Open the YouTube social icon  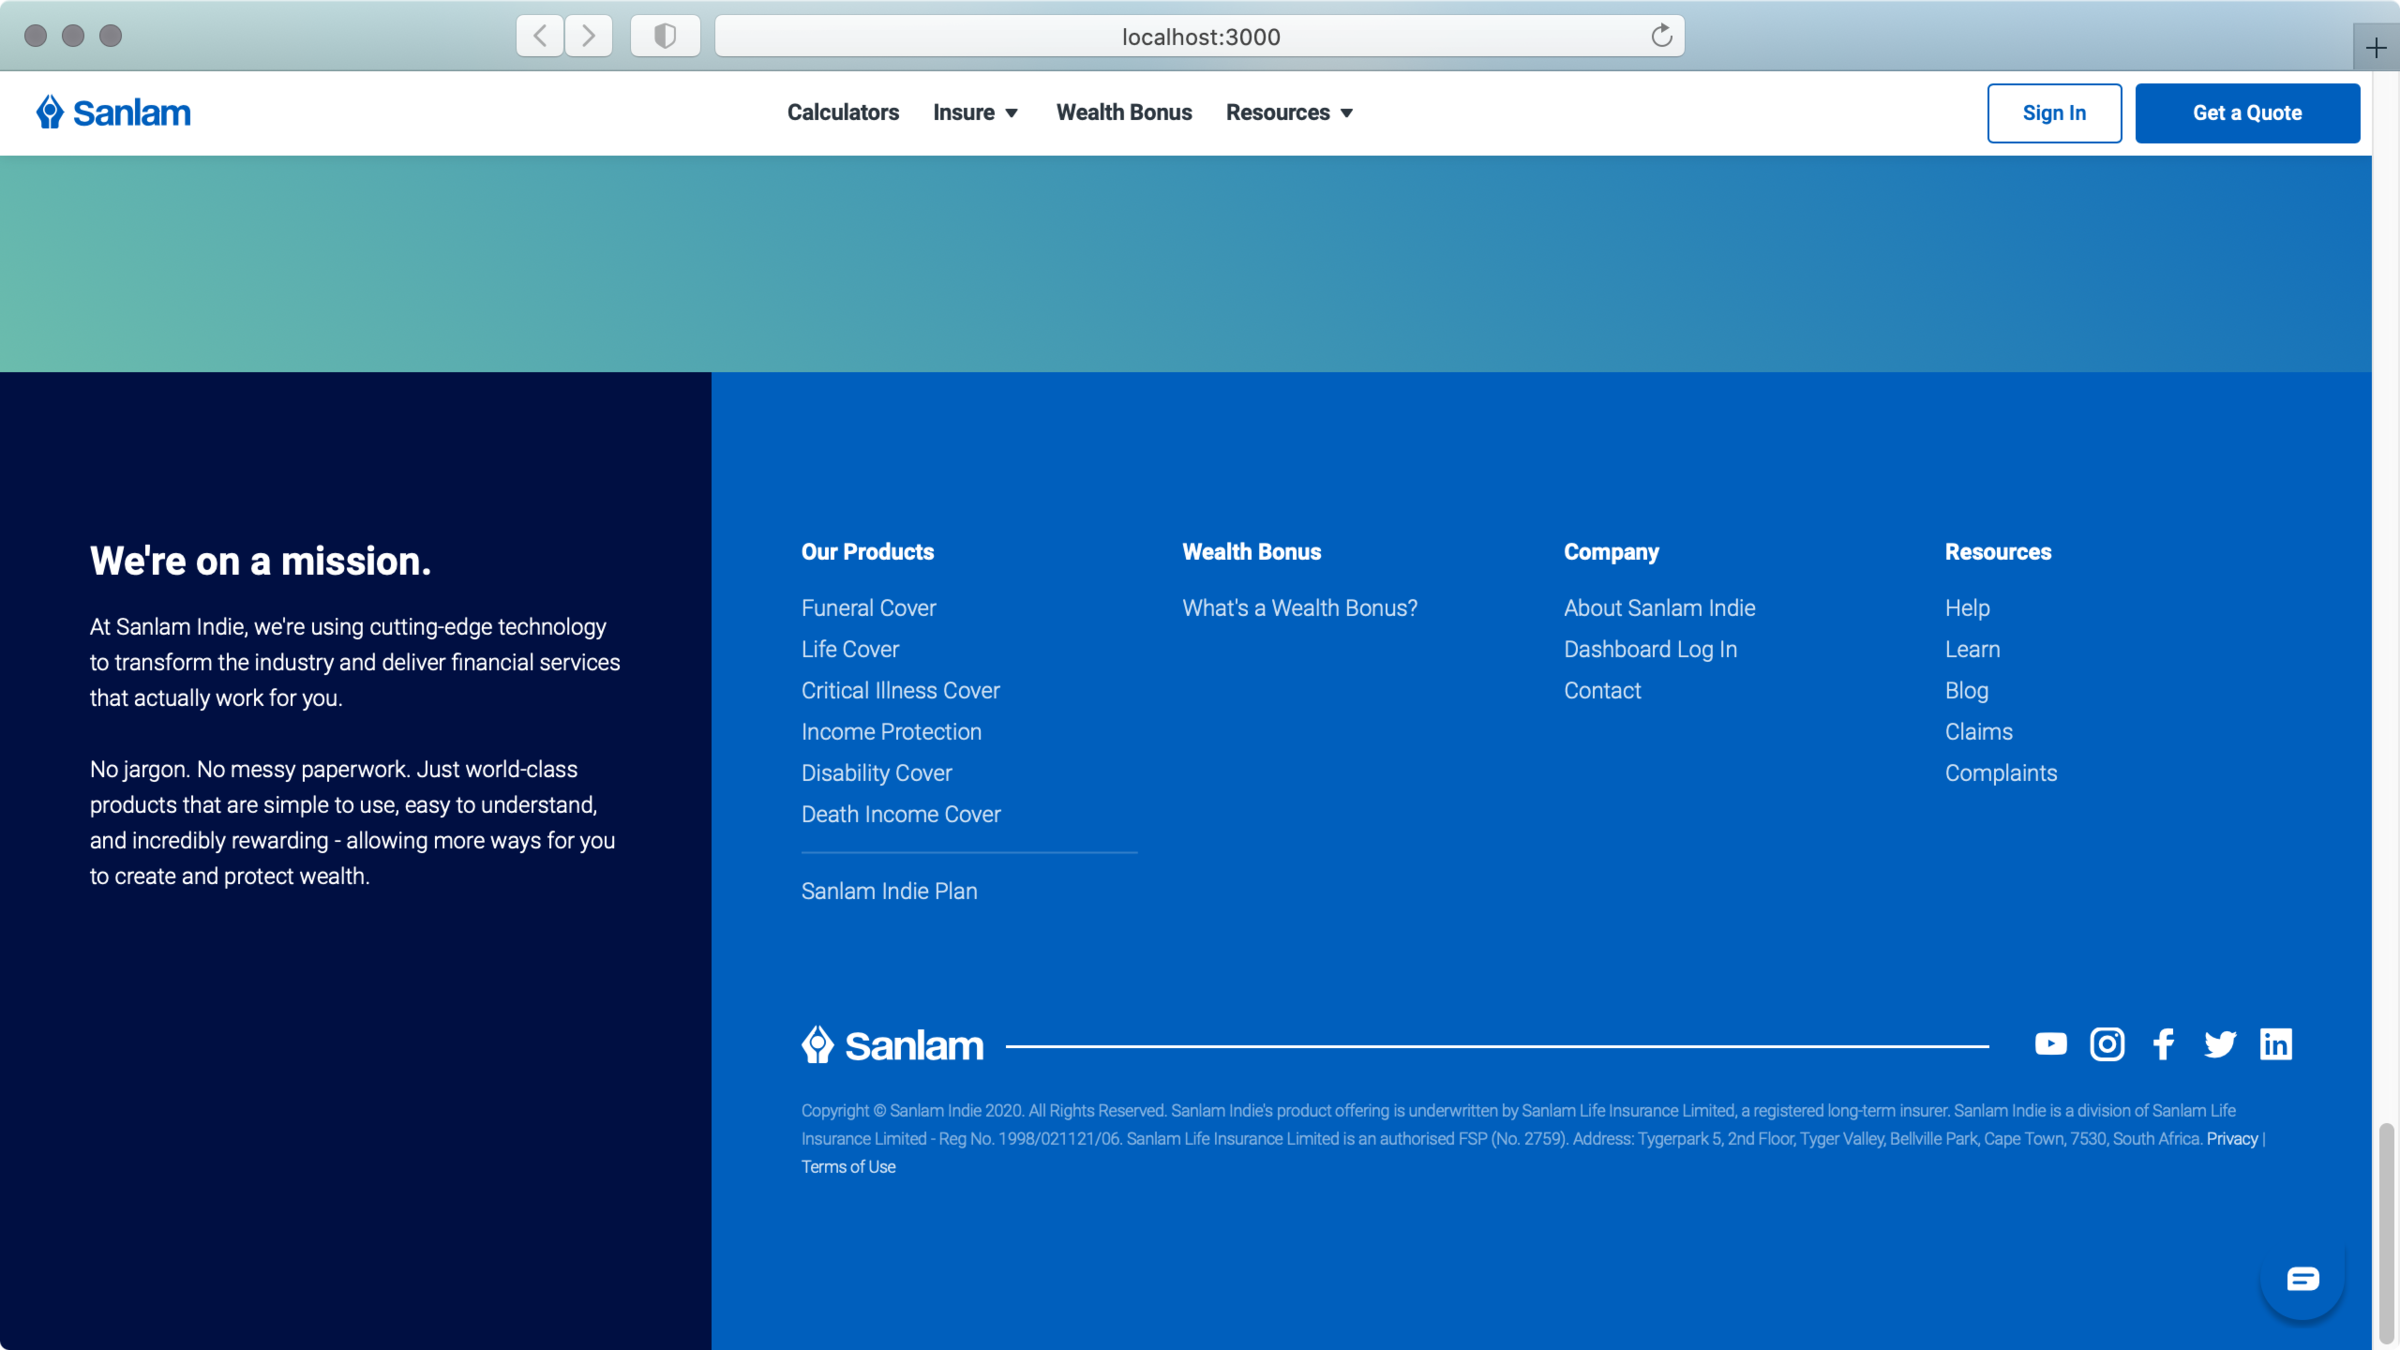pos(2050,1044)
